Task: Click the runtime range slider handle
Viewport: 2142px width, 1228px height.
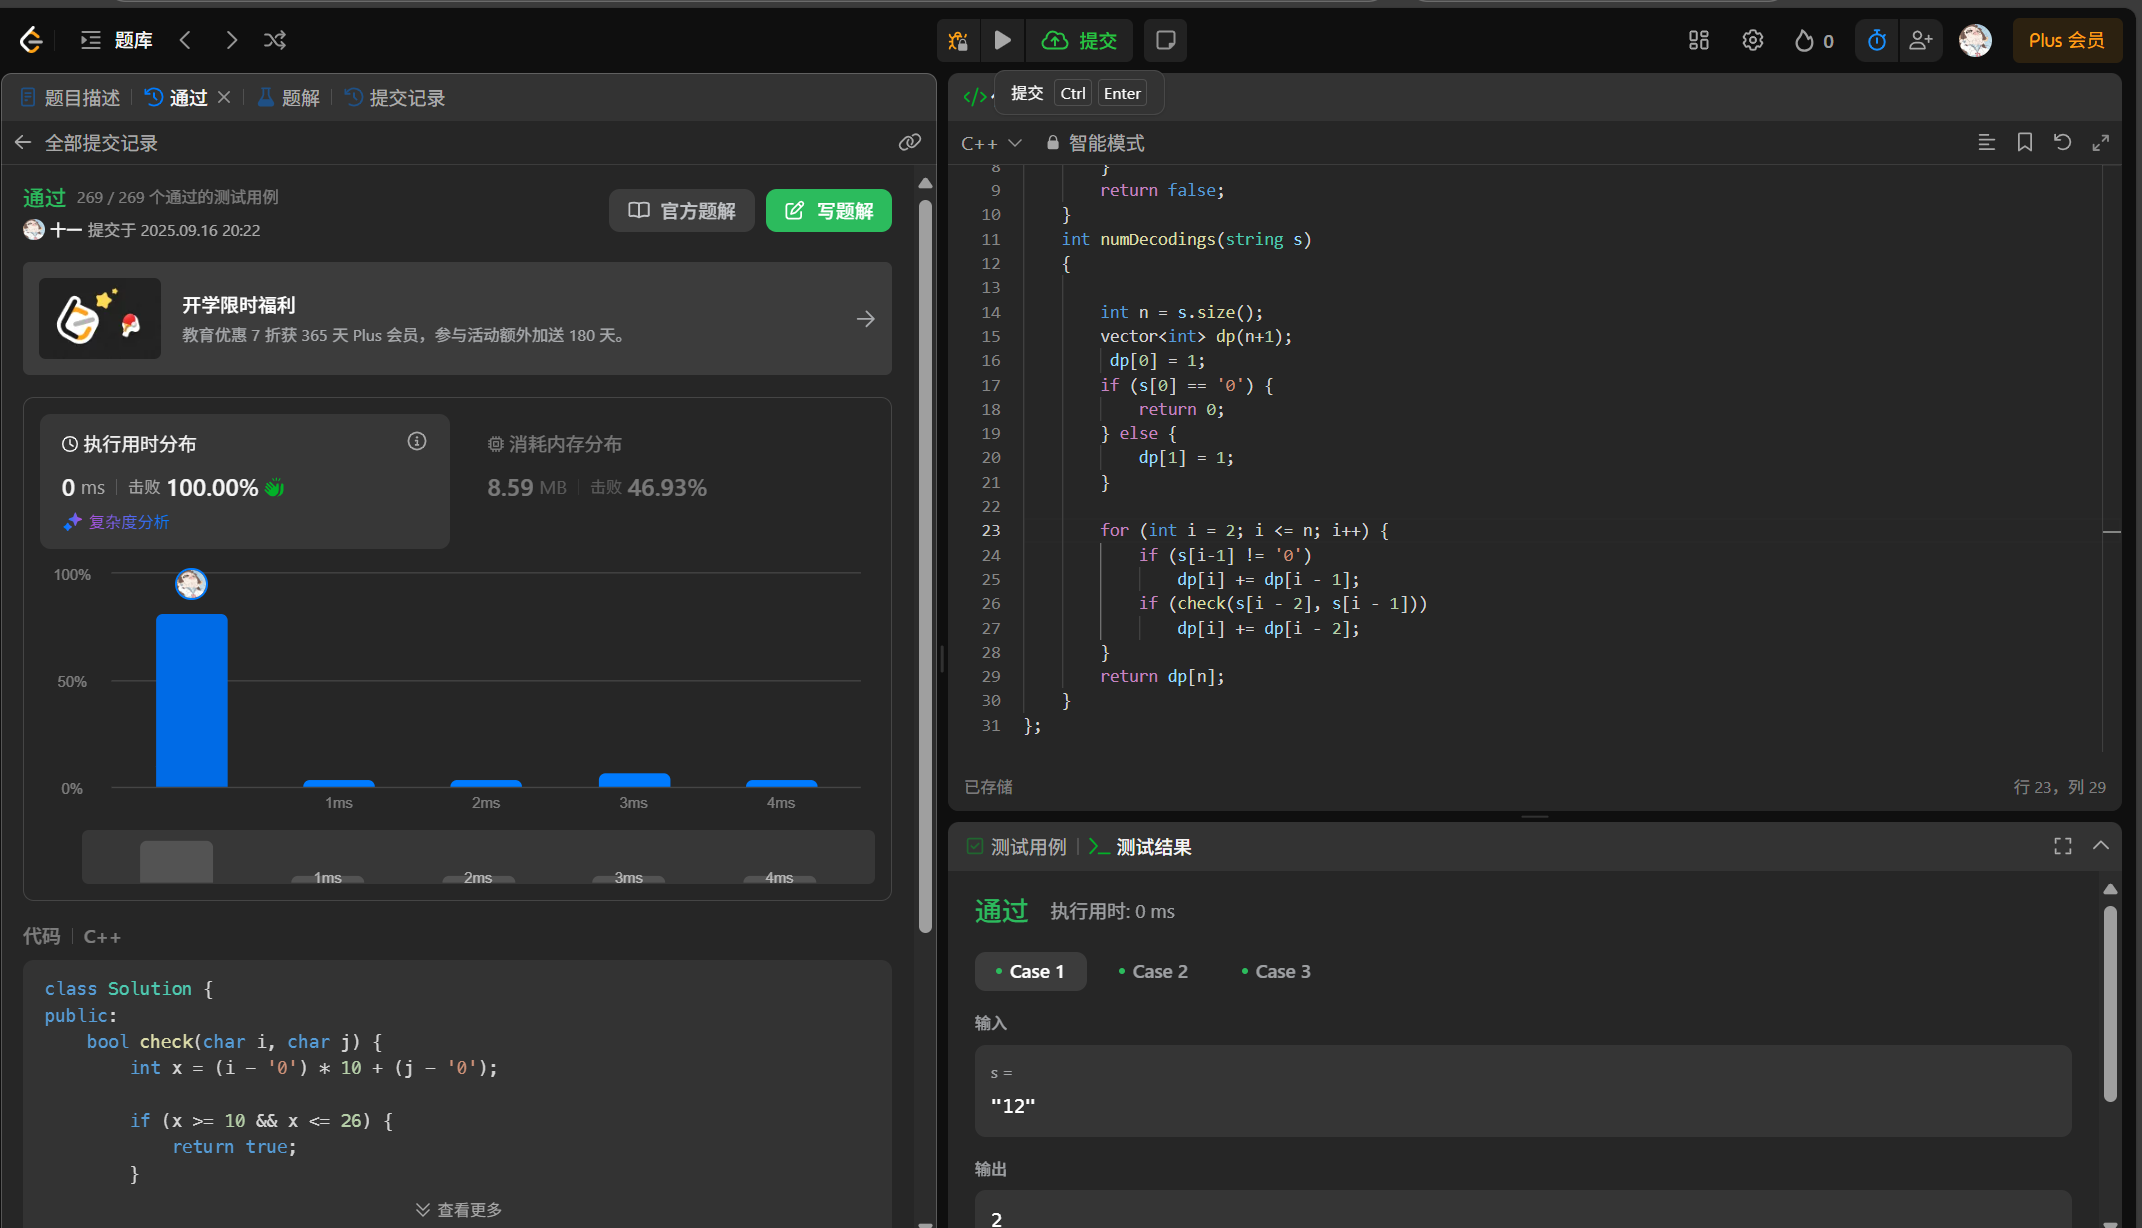Action: pos(176,861)
